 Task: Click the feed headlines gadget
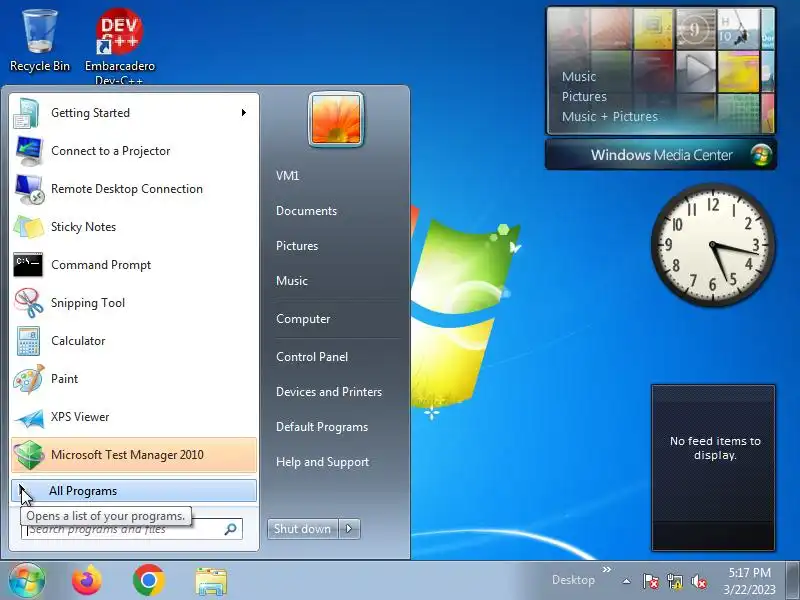(x=713, y=468)
